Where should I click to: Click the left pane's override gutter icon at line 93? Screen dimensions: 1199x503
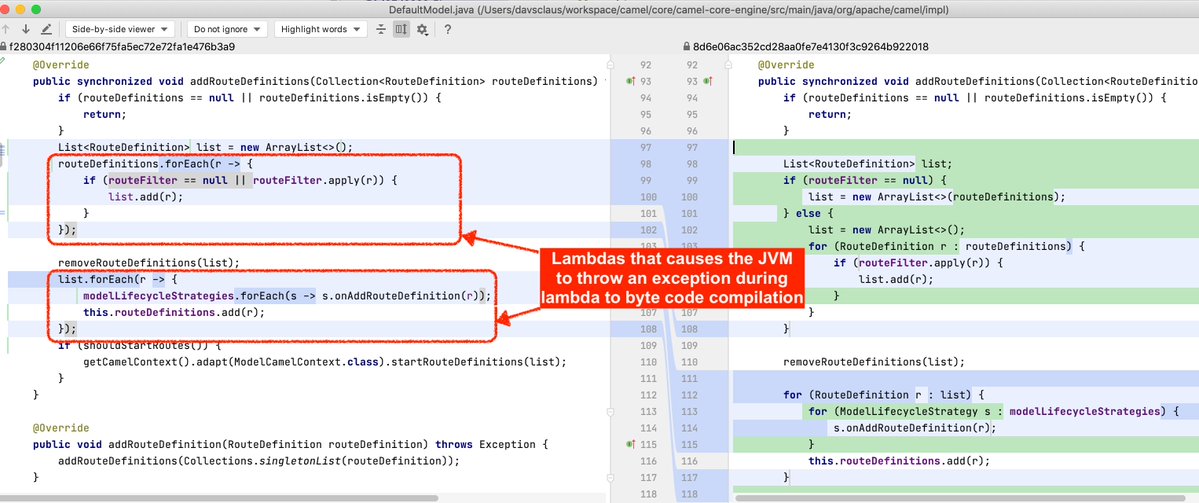click(632, 81)
